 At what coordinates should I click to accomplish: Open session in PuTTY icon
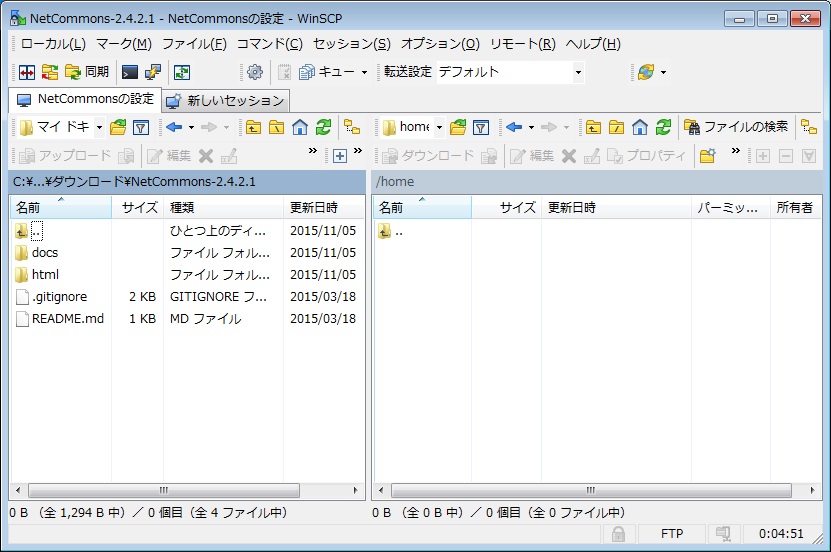tap(153, 72)
